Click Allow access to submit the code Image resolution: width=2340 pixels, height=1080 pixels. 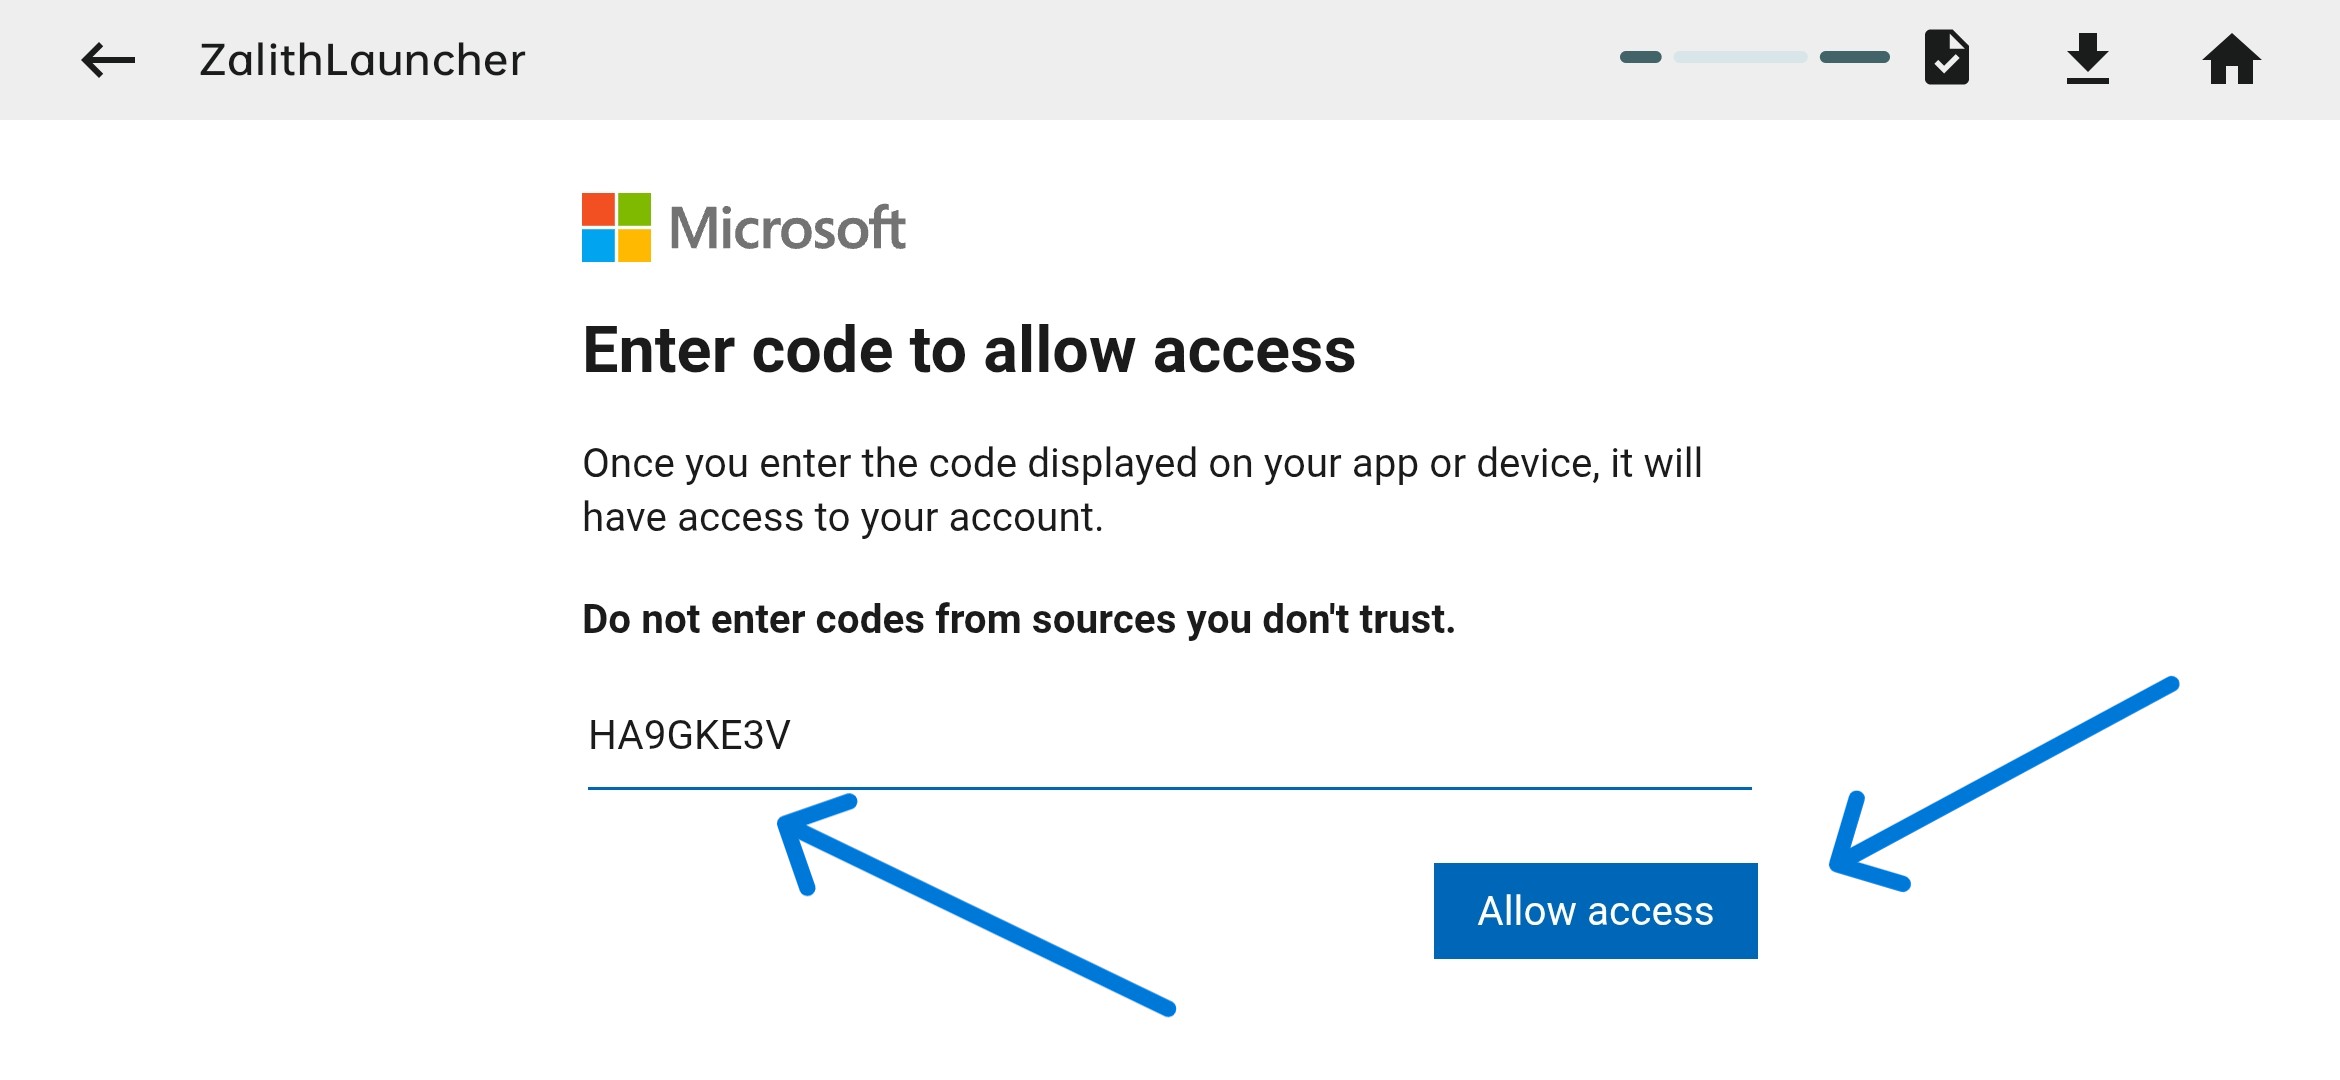(x=1595, y=910)
